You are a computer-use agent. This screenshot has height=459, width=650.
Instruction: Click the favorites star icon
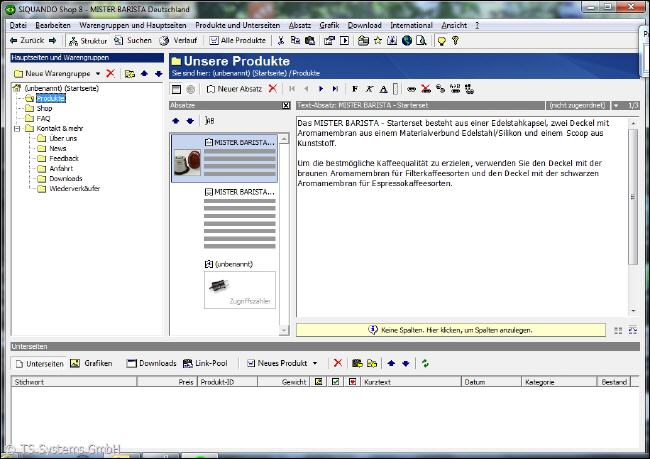[378, 41]
